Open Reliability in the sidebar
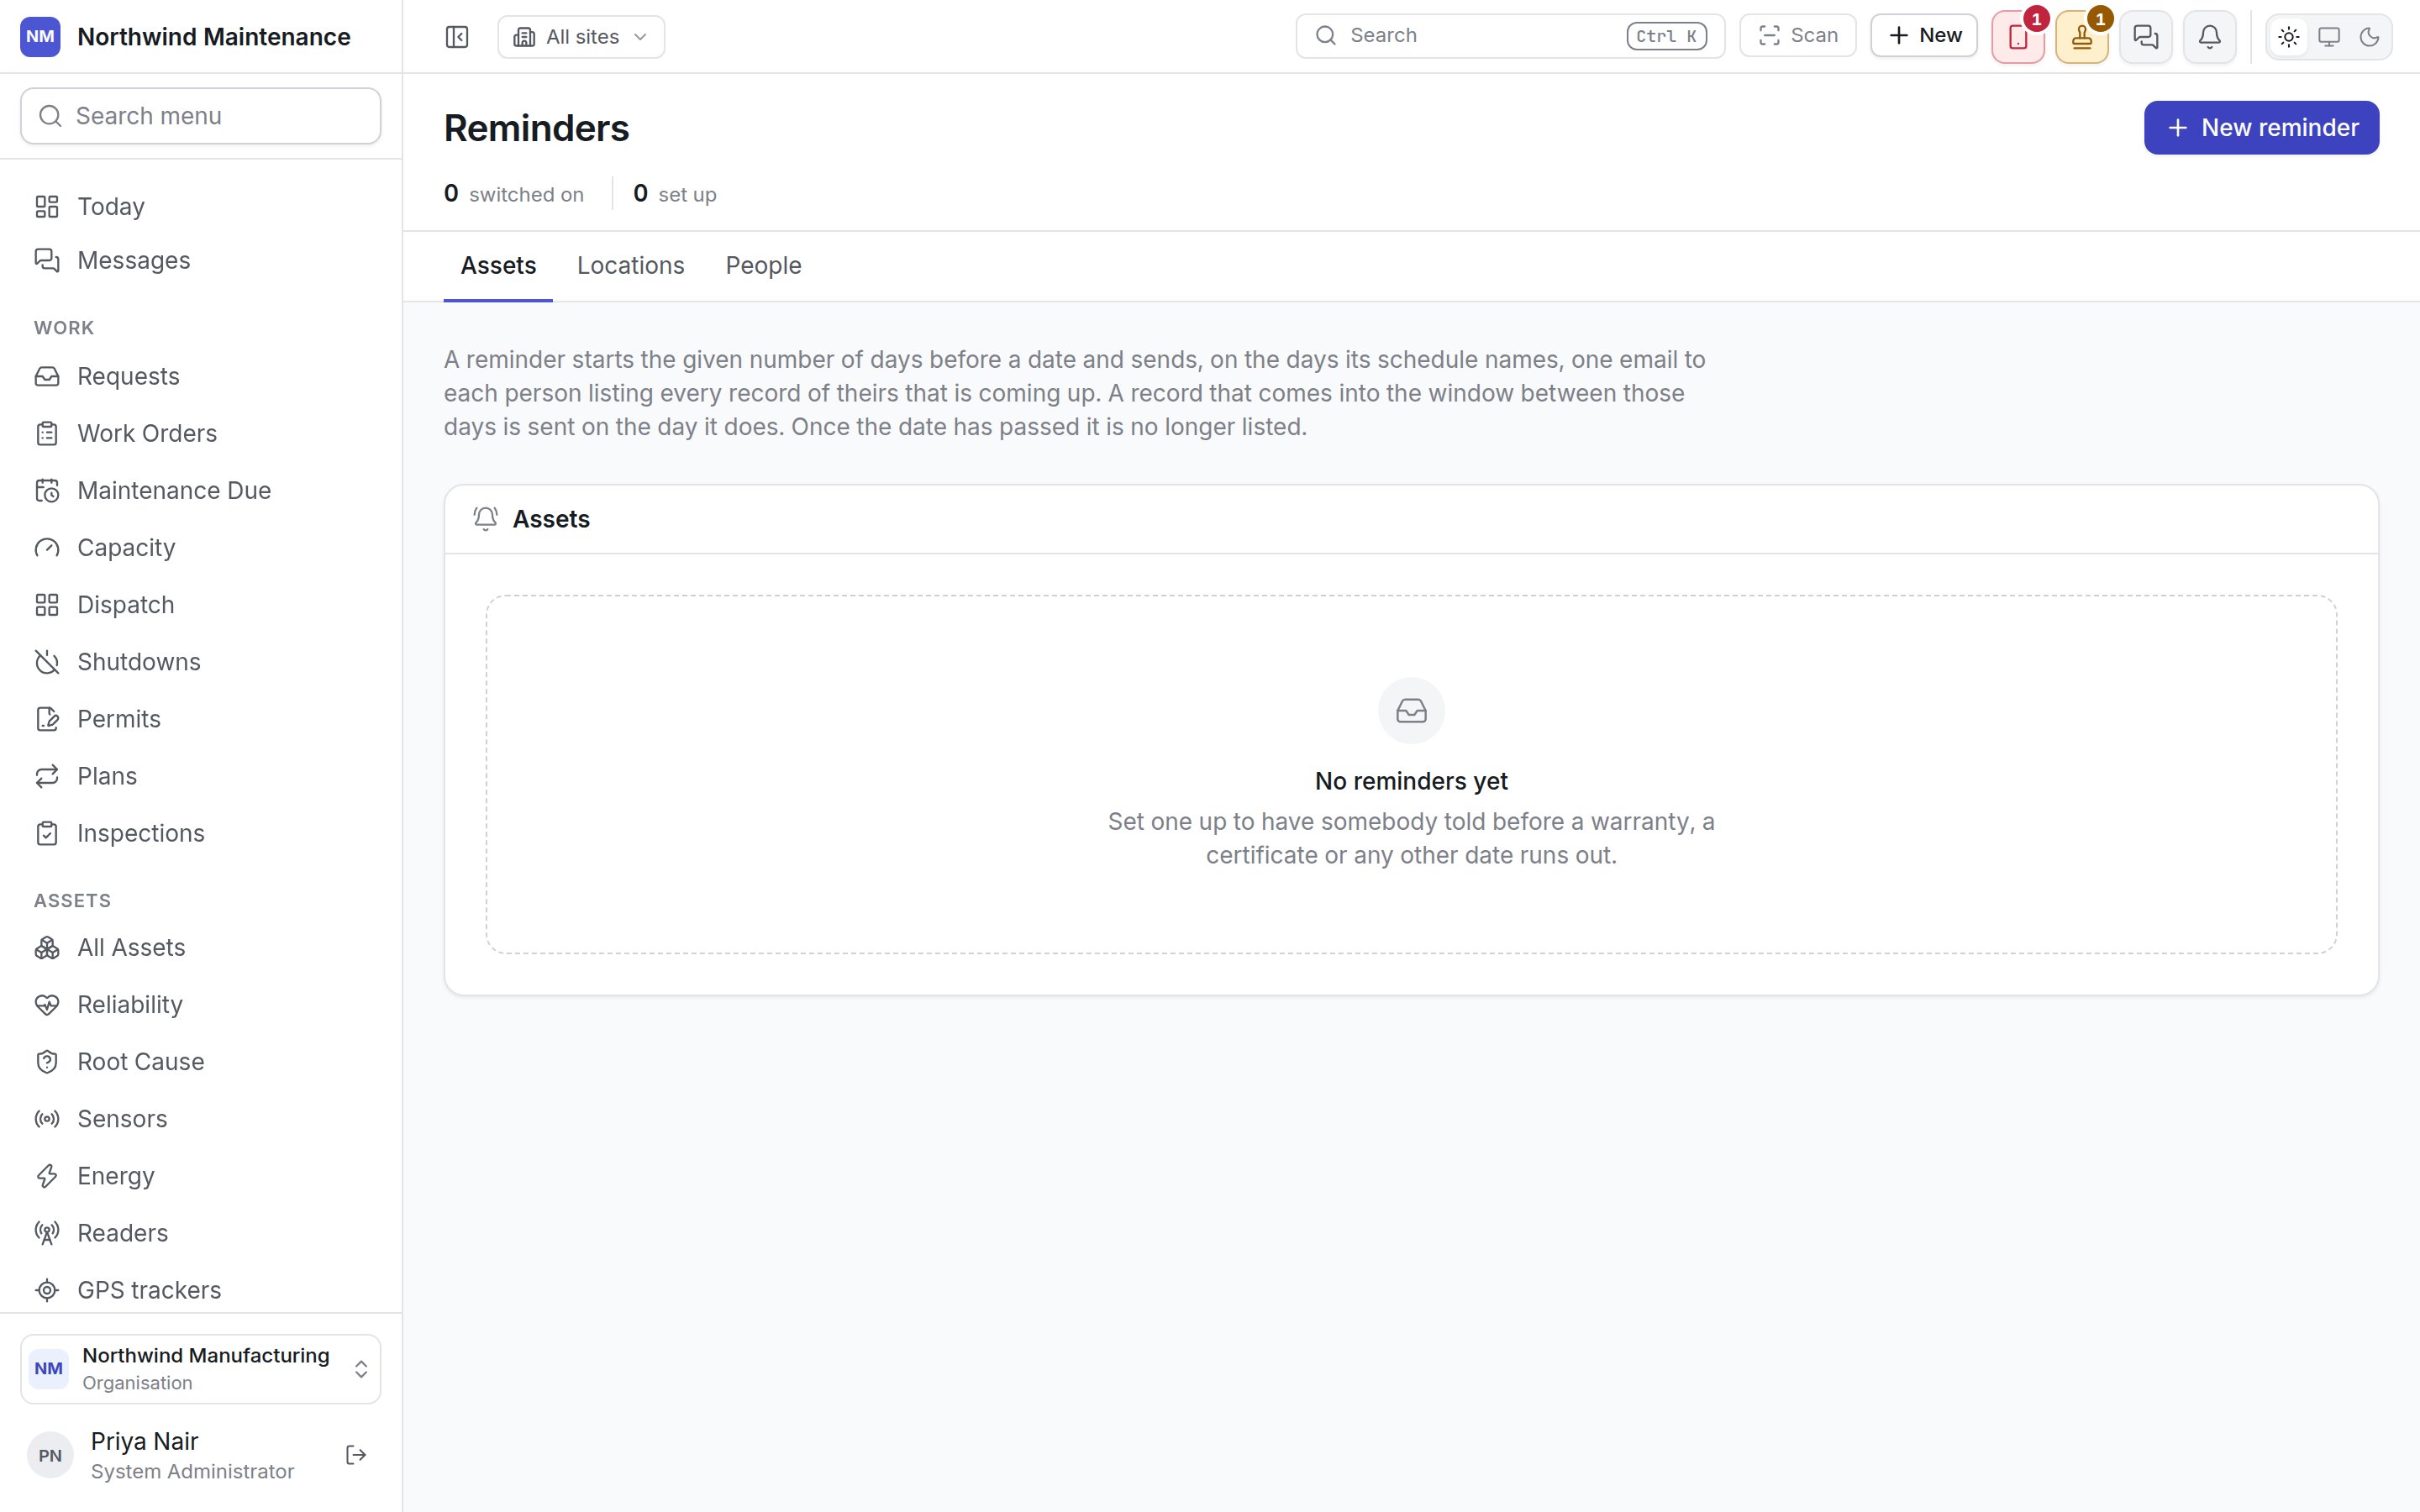The height and width of the screenshot is (1512, 2420). click(x=201, y=1004)
